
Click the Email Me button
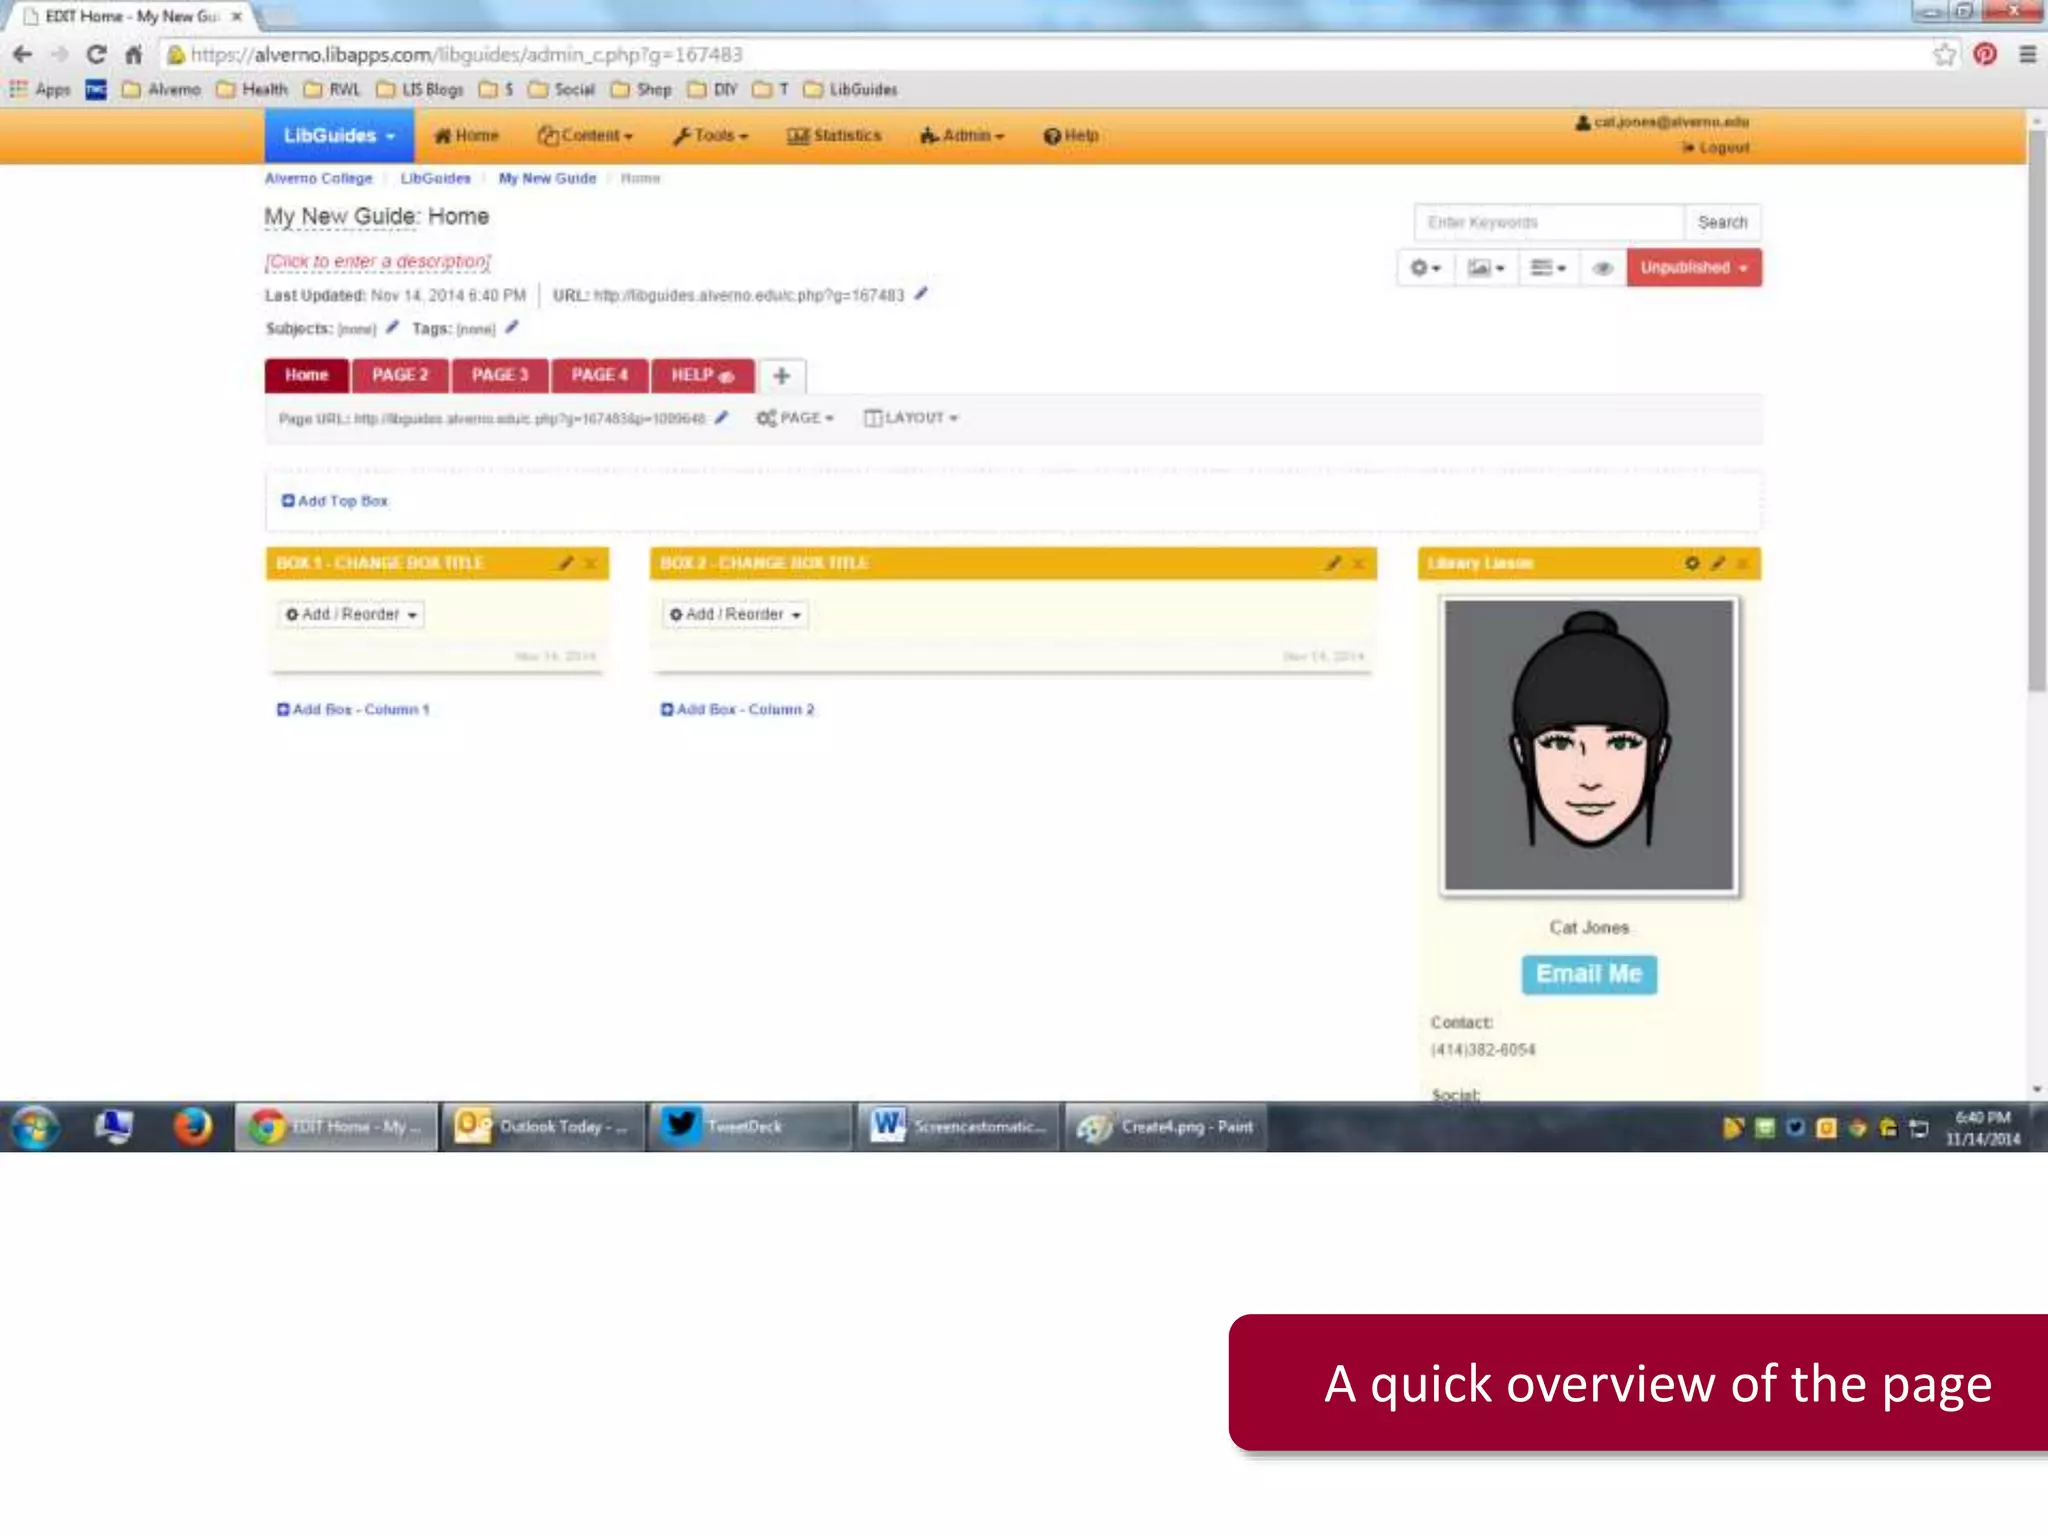pyautogui.click(x=1588, y=974)
